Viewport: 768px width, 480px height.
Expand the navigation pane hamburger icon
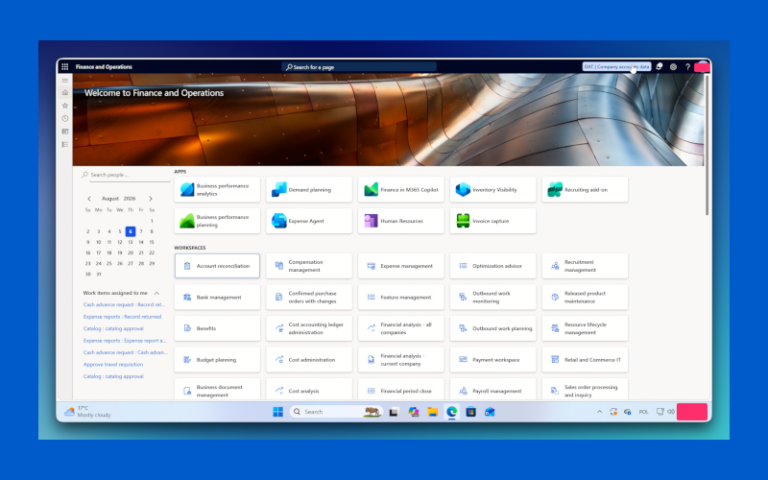65,80
